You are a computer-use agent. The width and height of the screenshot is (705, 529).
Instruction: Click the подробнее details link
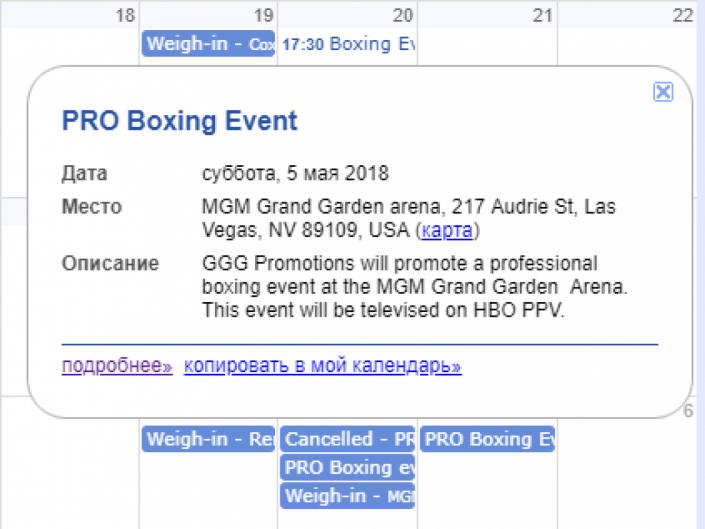[x=117, y=366]
